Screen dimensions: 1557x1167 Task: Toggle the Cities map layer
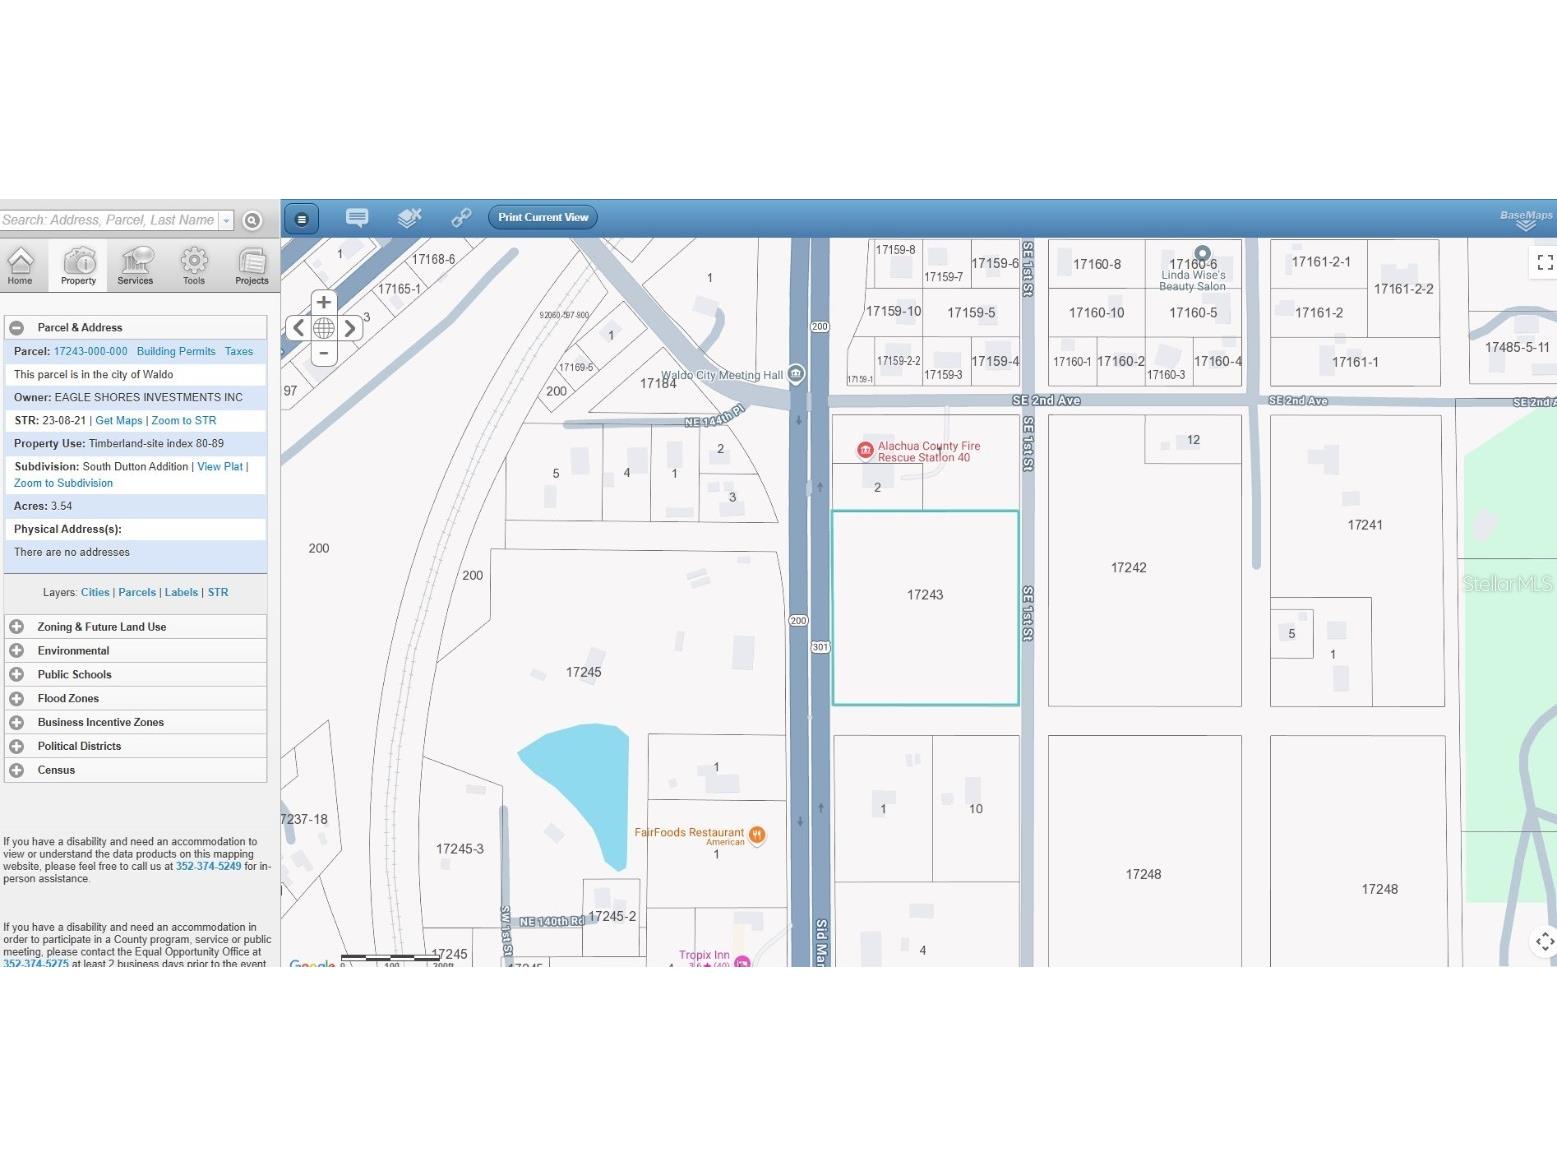pyautogui.click(x=95, y=592)
